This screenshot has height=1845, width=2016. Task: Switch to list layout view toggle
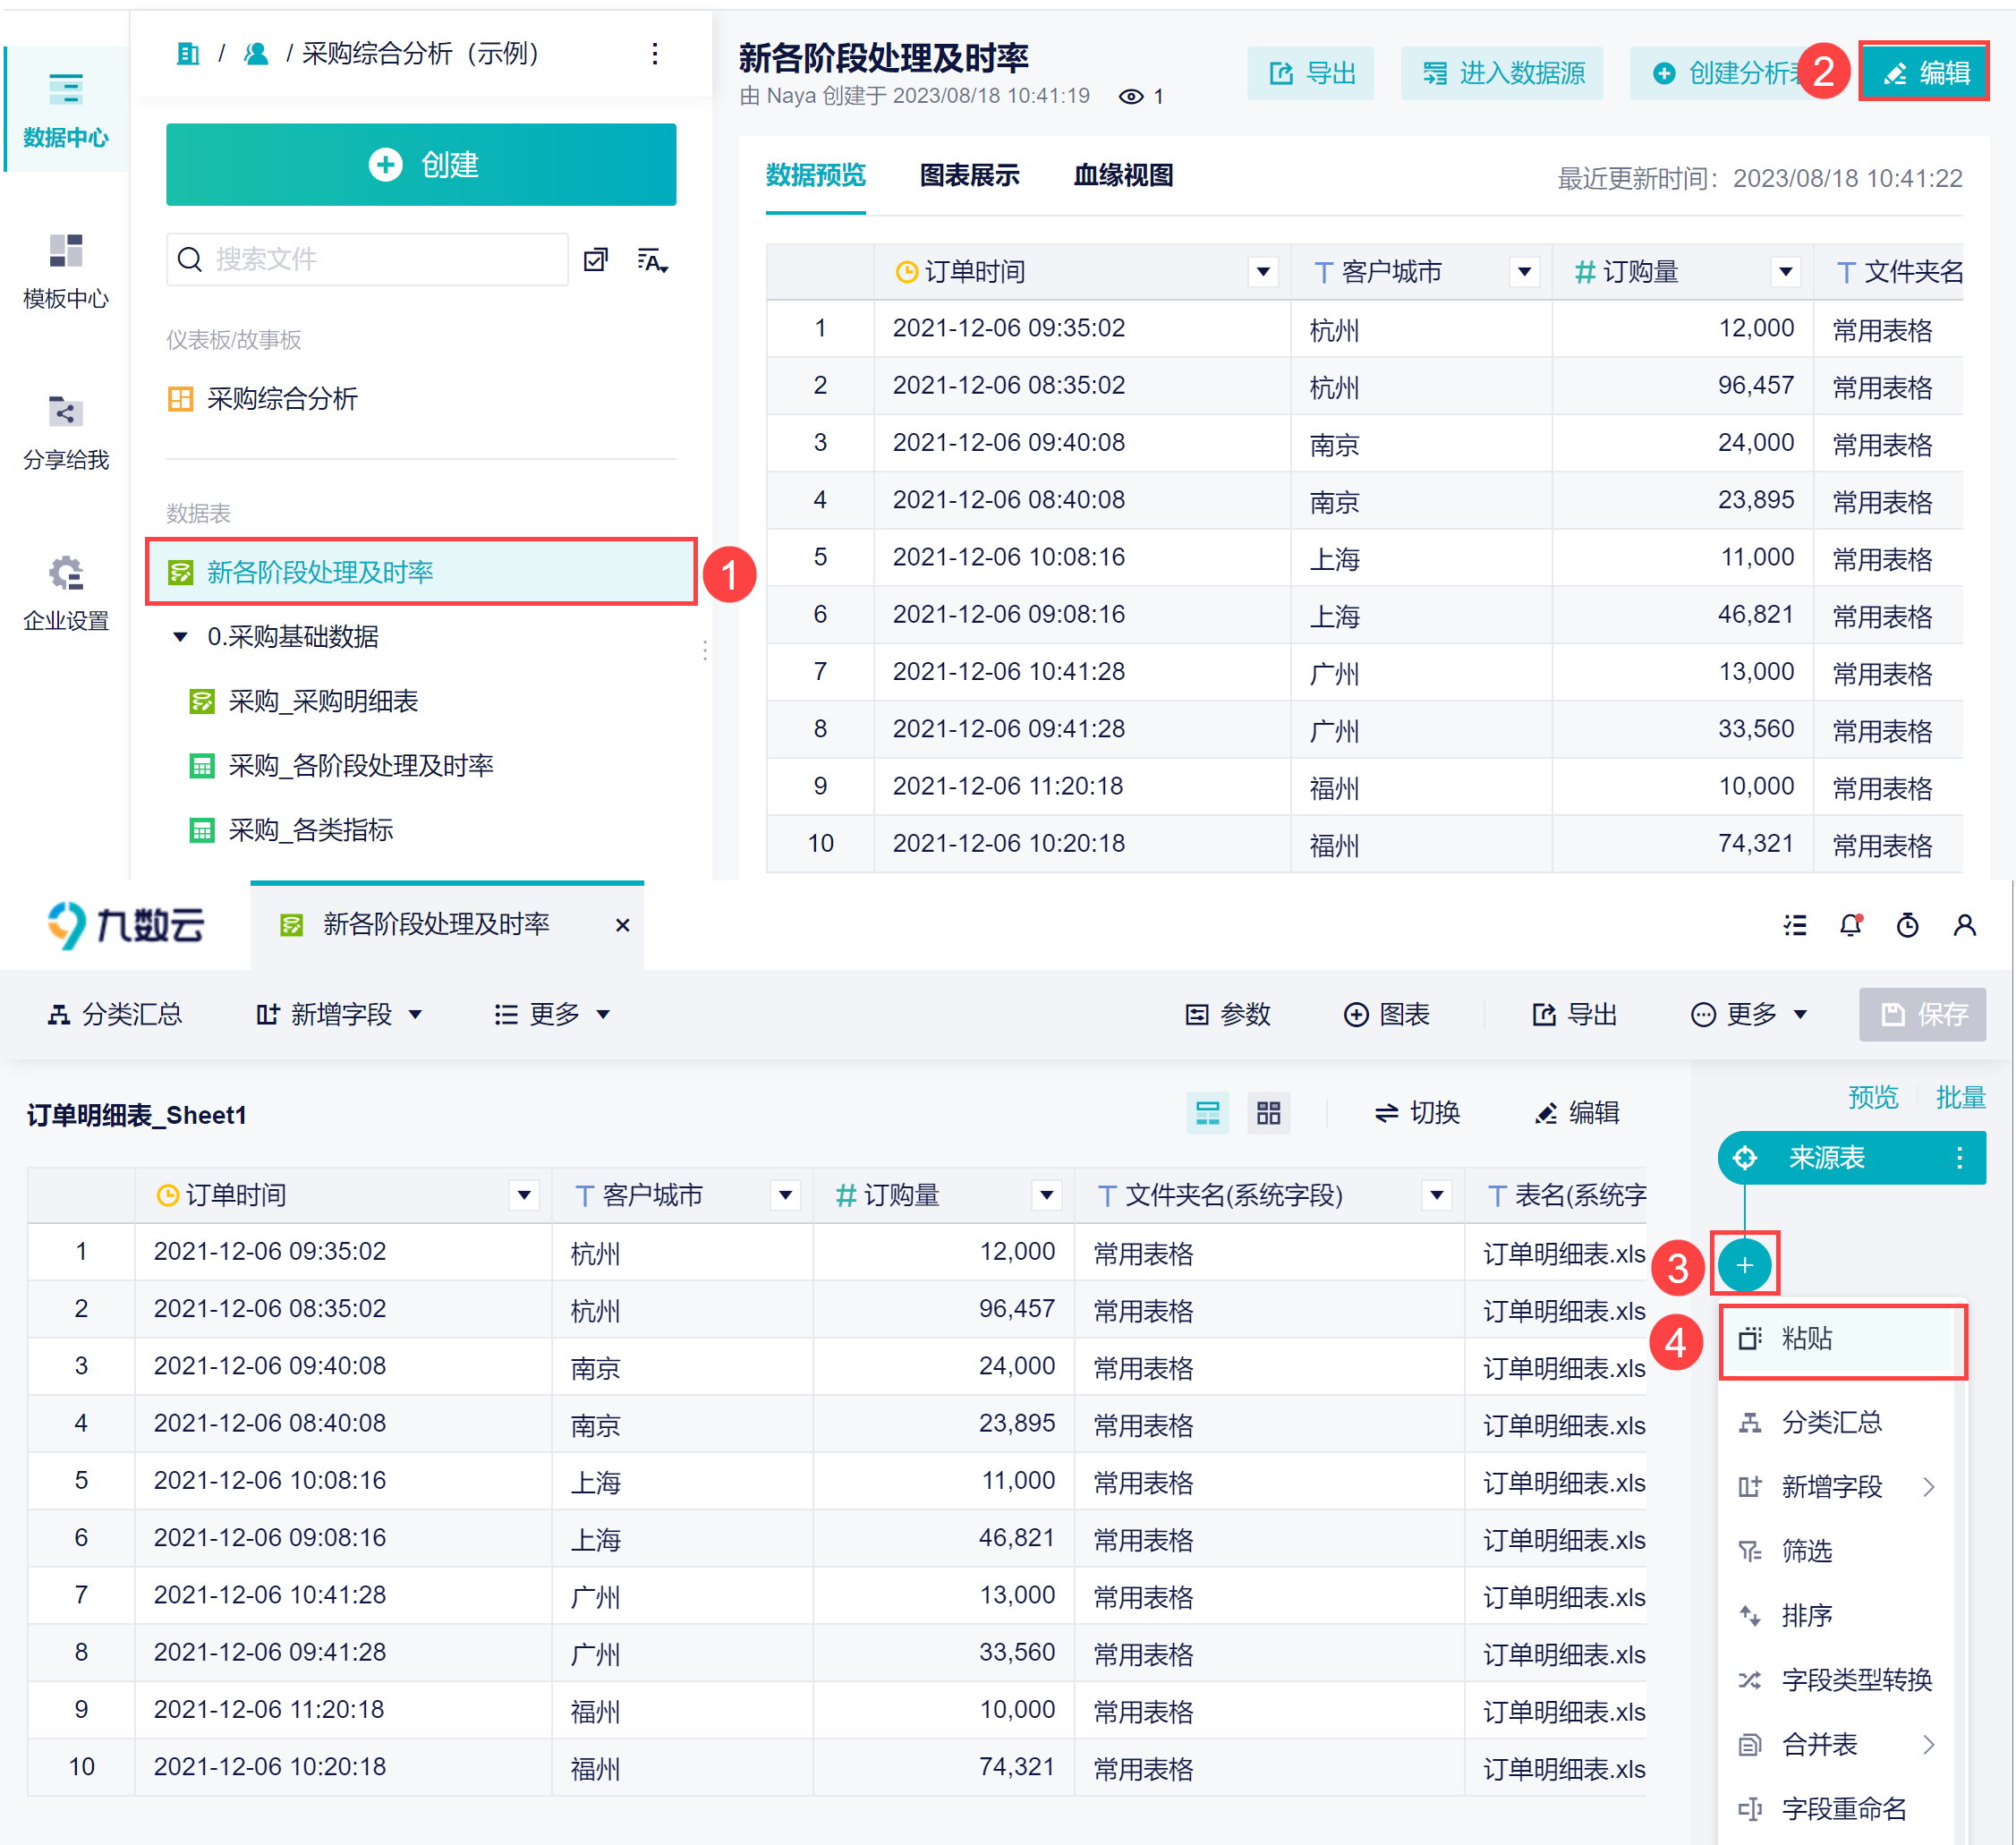pyautogui.click(x=1207, y=1113)
